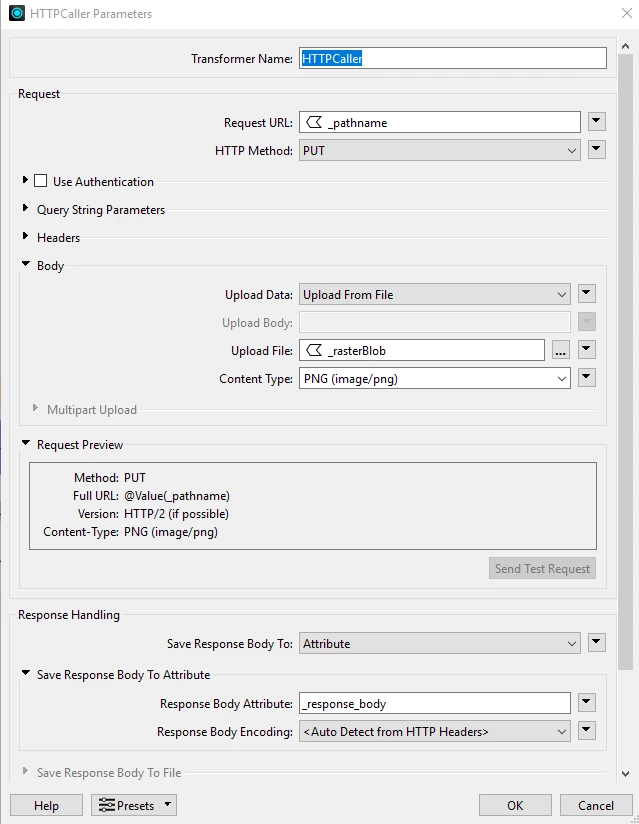Click the Request URL input field
The width and height of the screenshot is (639, 824).
click(x=440, y=122)
